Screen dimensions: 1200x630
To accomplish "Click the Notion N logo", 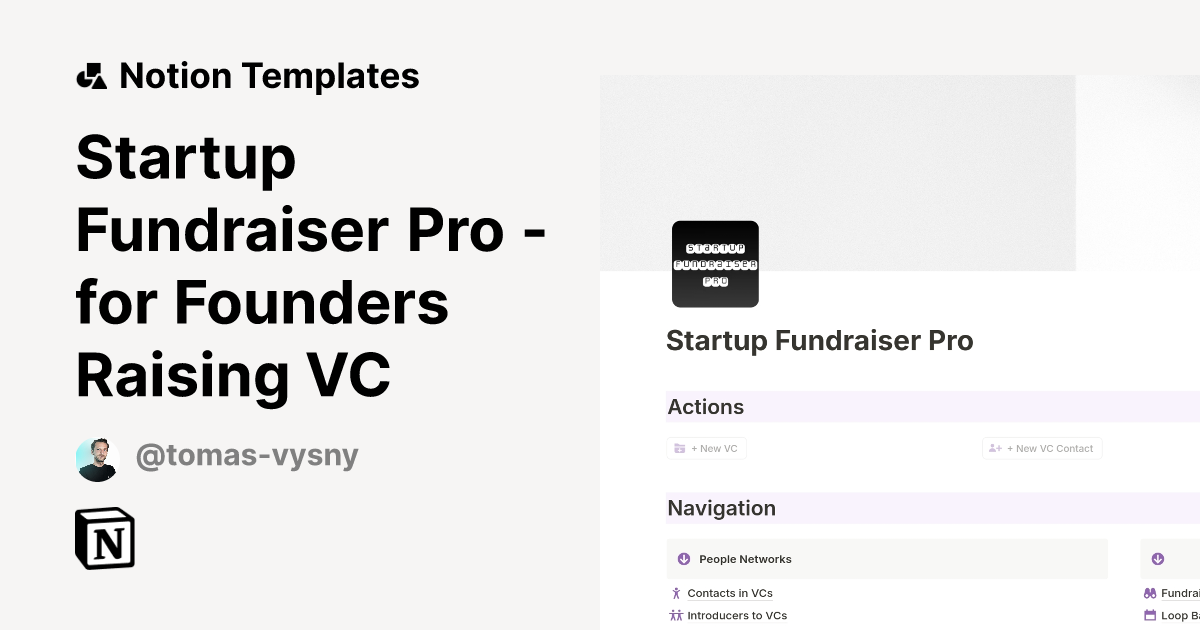I will tap(105, 538).
